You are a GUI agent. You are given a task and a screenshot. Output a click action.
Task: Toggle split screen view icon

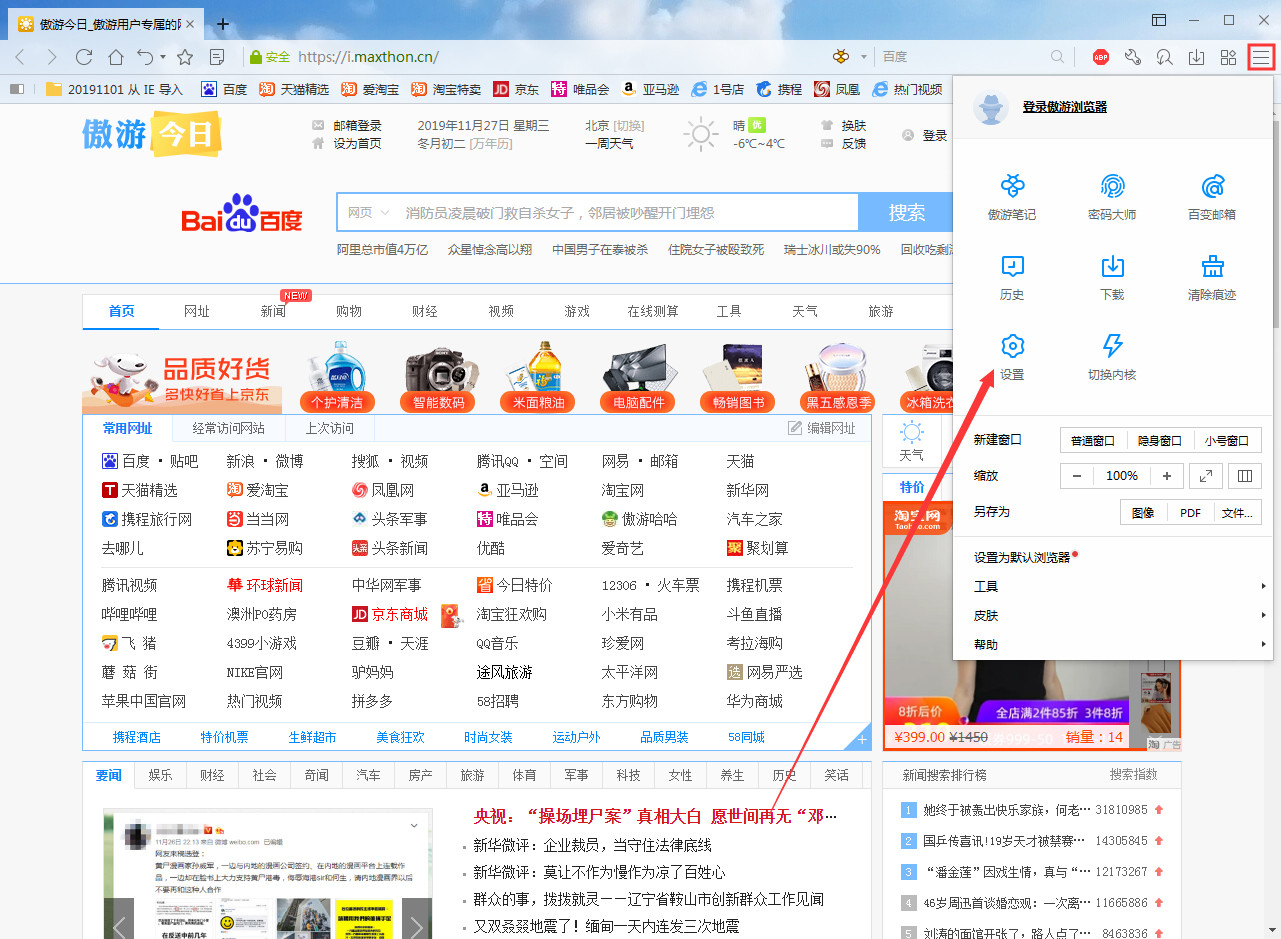point(1245,476)
